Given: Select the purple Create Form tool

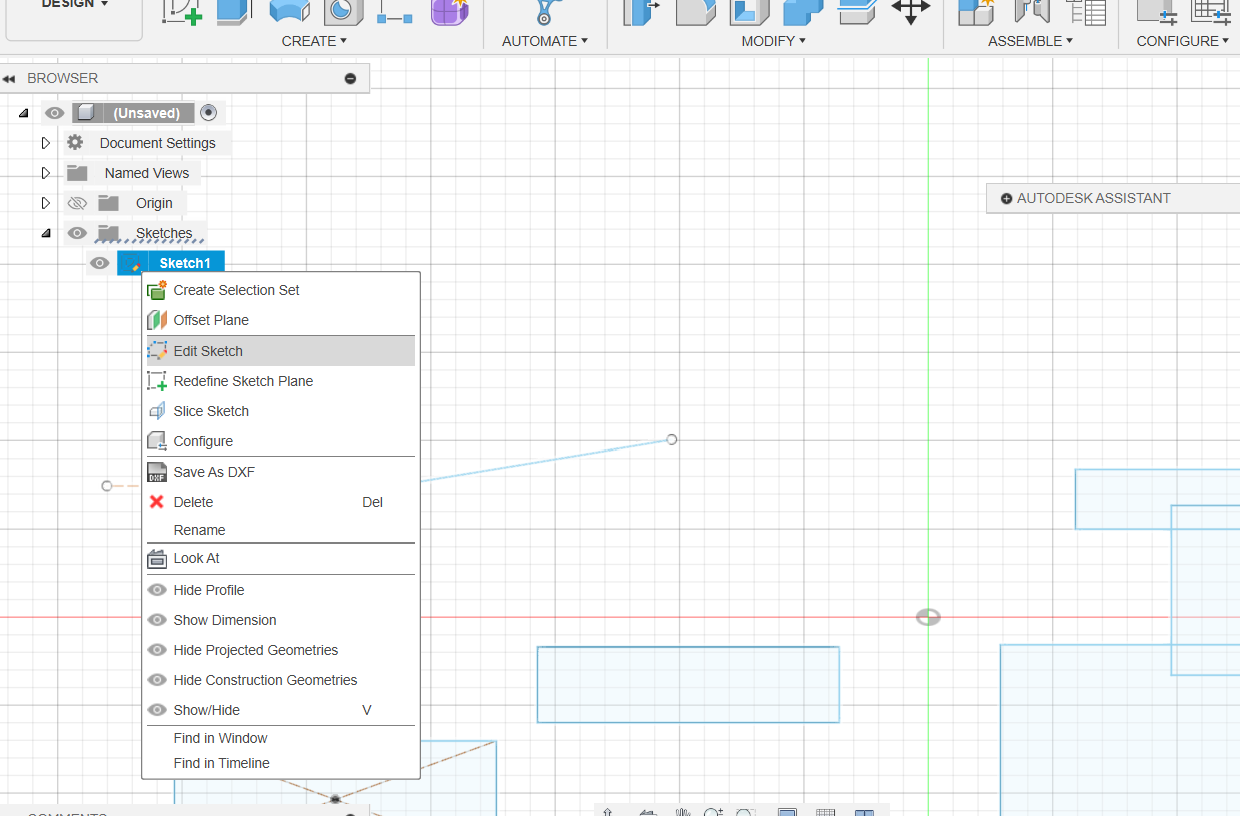Looking at the screenshot, I should pyautogui.click(x=449, y=11).
